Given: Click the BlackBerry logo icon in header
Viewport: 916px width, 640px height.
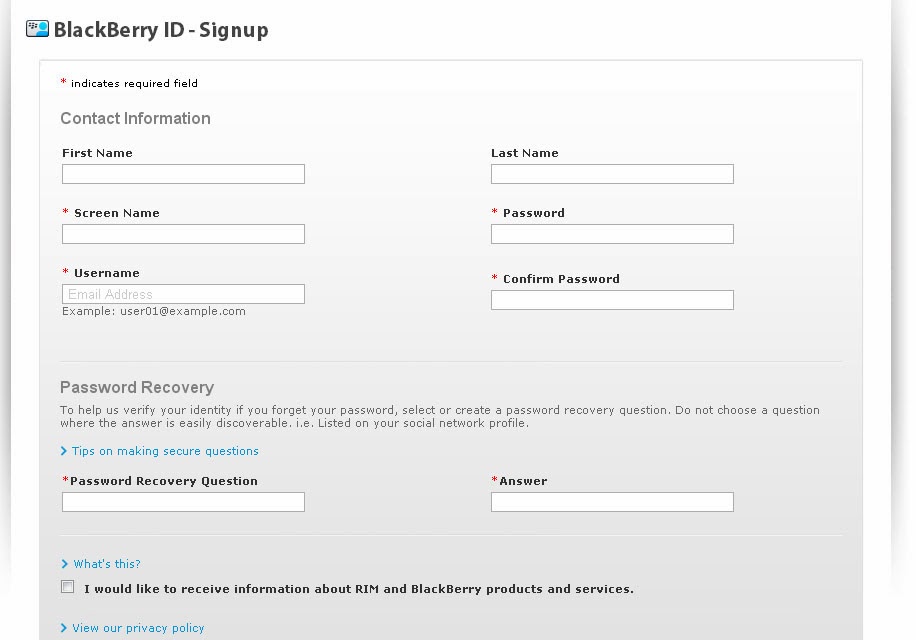Looking at the screenshot, I should [37, 29].
